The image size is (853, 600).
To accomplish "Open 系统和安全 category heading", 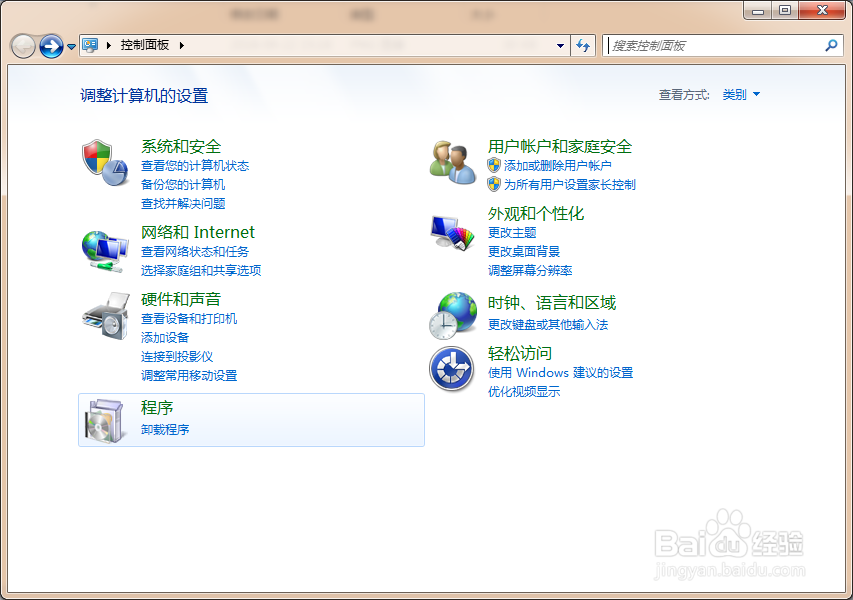I will coord(181,146).
